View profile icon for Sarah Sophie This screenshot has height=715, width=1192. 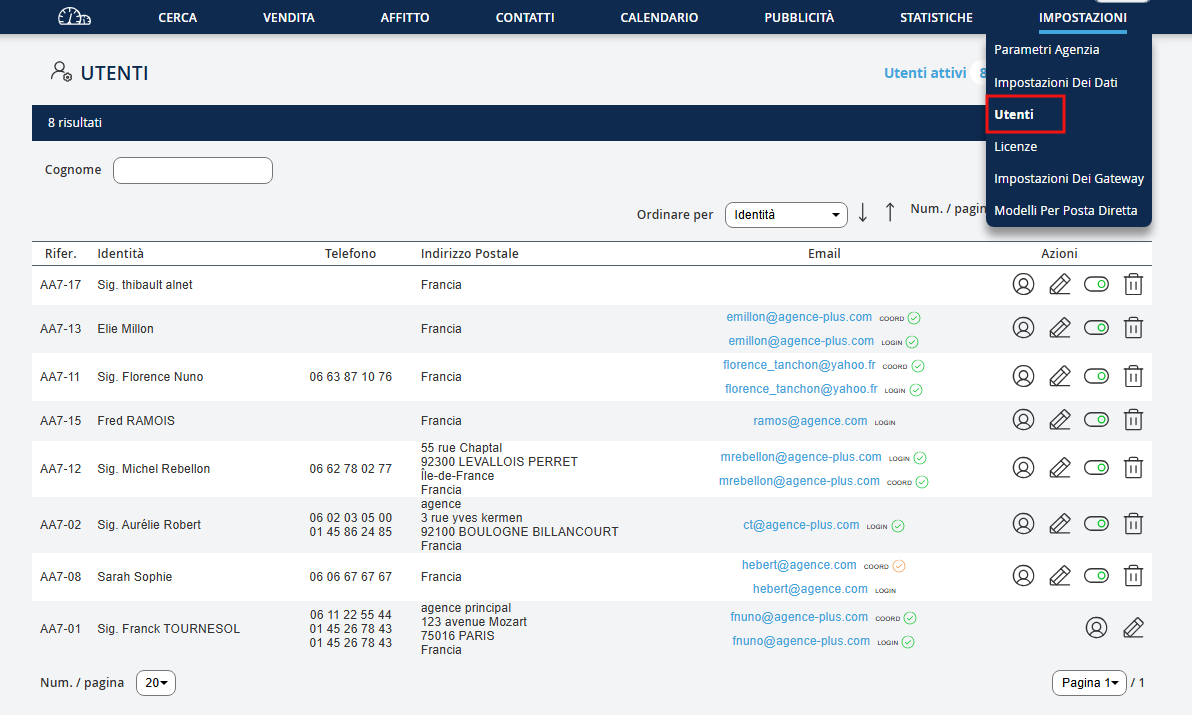point(1023,575)
